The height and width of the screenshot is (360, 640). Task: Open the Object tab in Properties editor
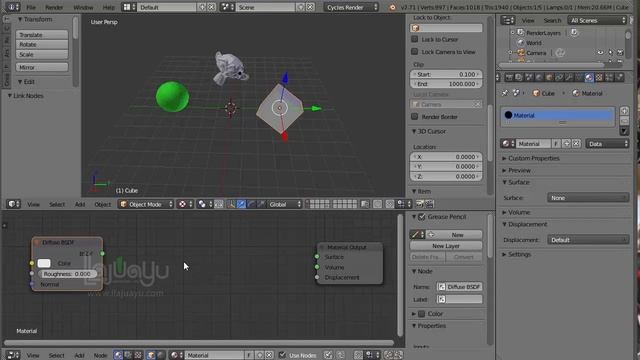click(x=549, y=77)
